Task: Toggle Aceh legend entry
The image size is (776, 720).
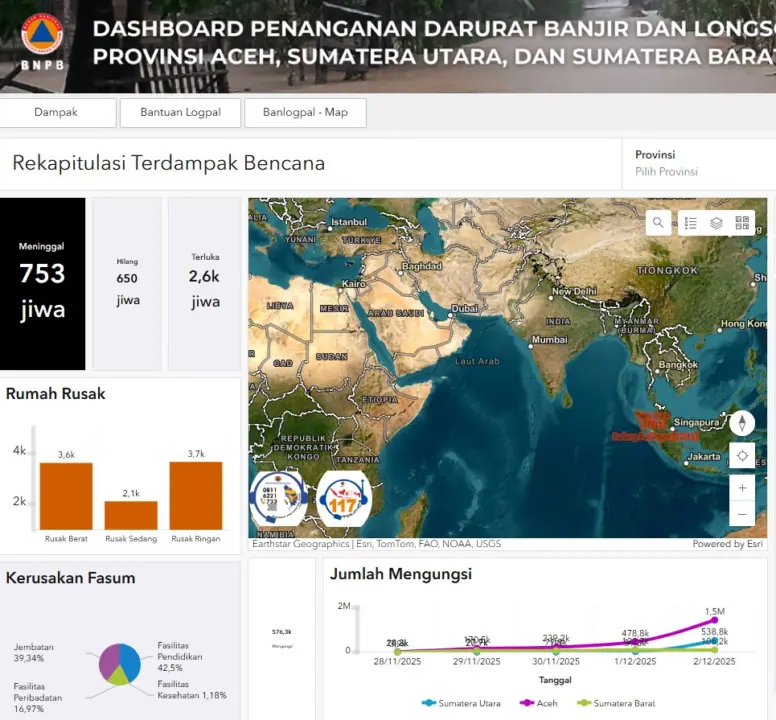Action: (x=538, y=703)
